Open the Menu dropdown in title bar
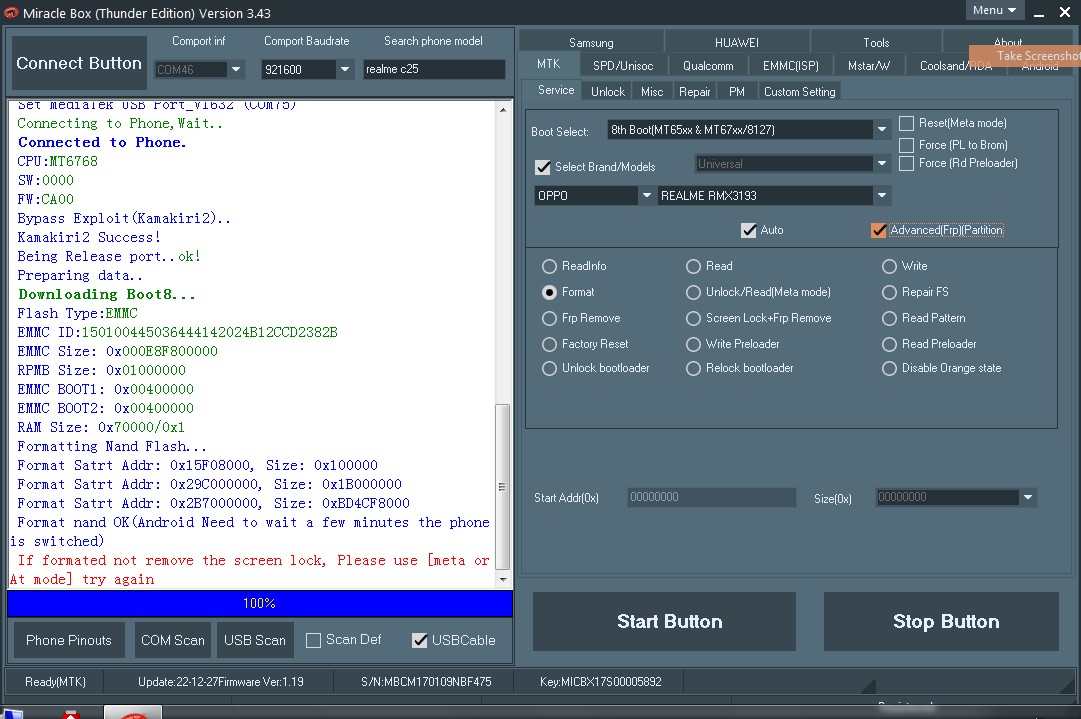 click(994, 10)
